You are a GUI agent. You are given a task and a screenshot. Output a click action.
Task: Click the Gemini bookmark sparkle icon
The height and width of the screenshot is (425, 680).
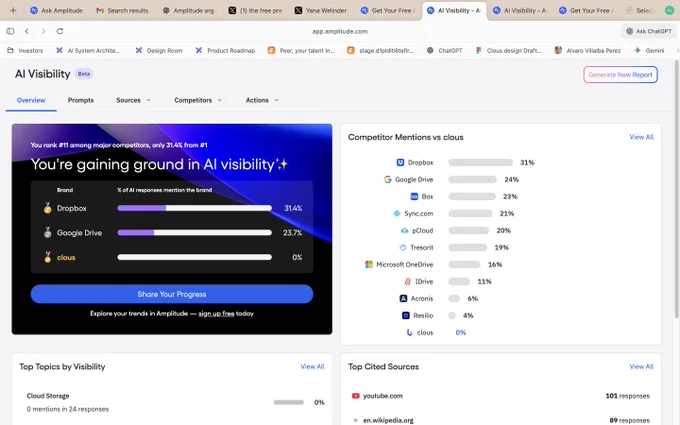637,50
